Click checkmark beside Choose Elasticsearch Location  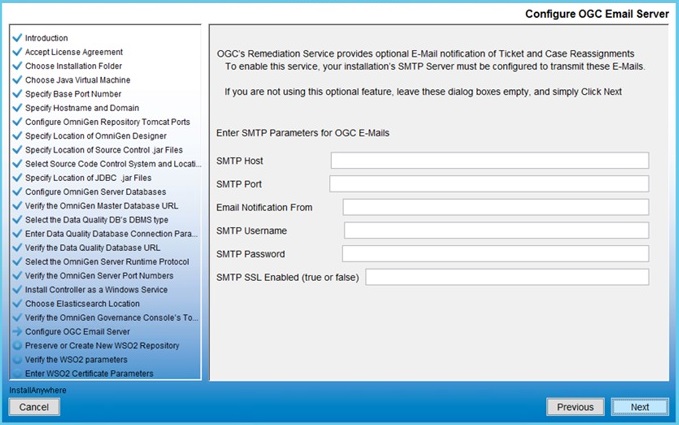coord(17,303)
